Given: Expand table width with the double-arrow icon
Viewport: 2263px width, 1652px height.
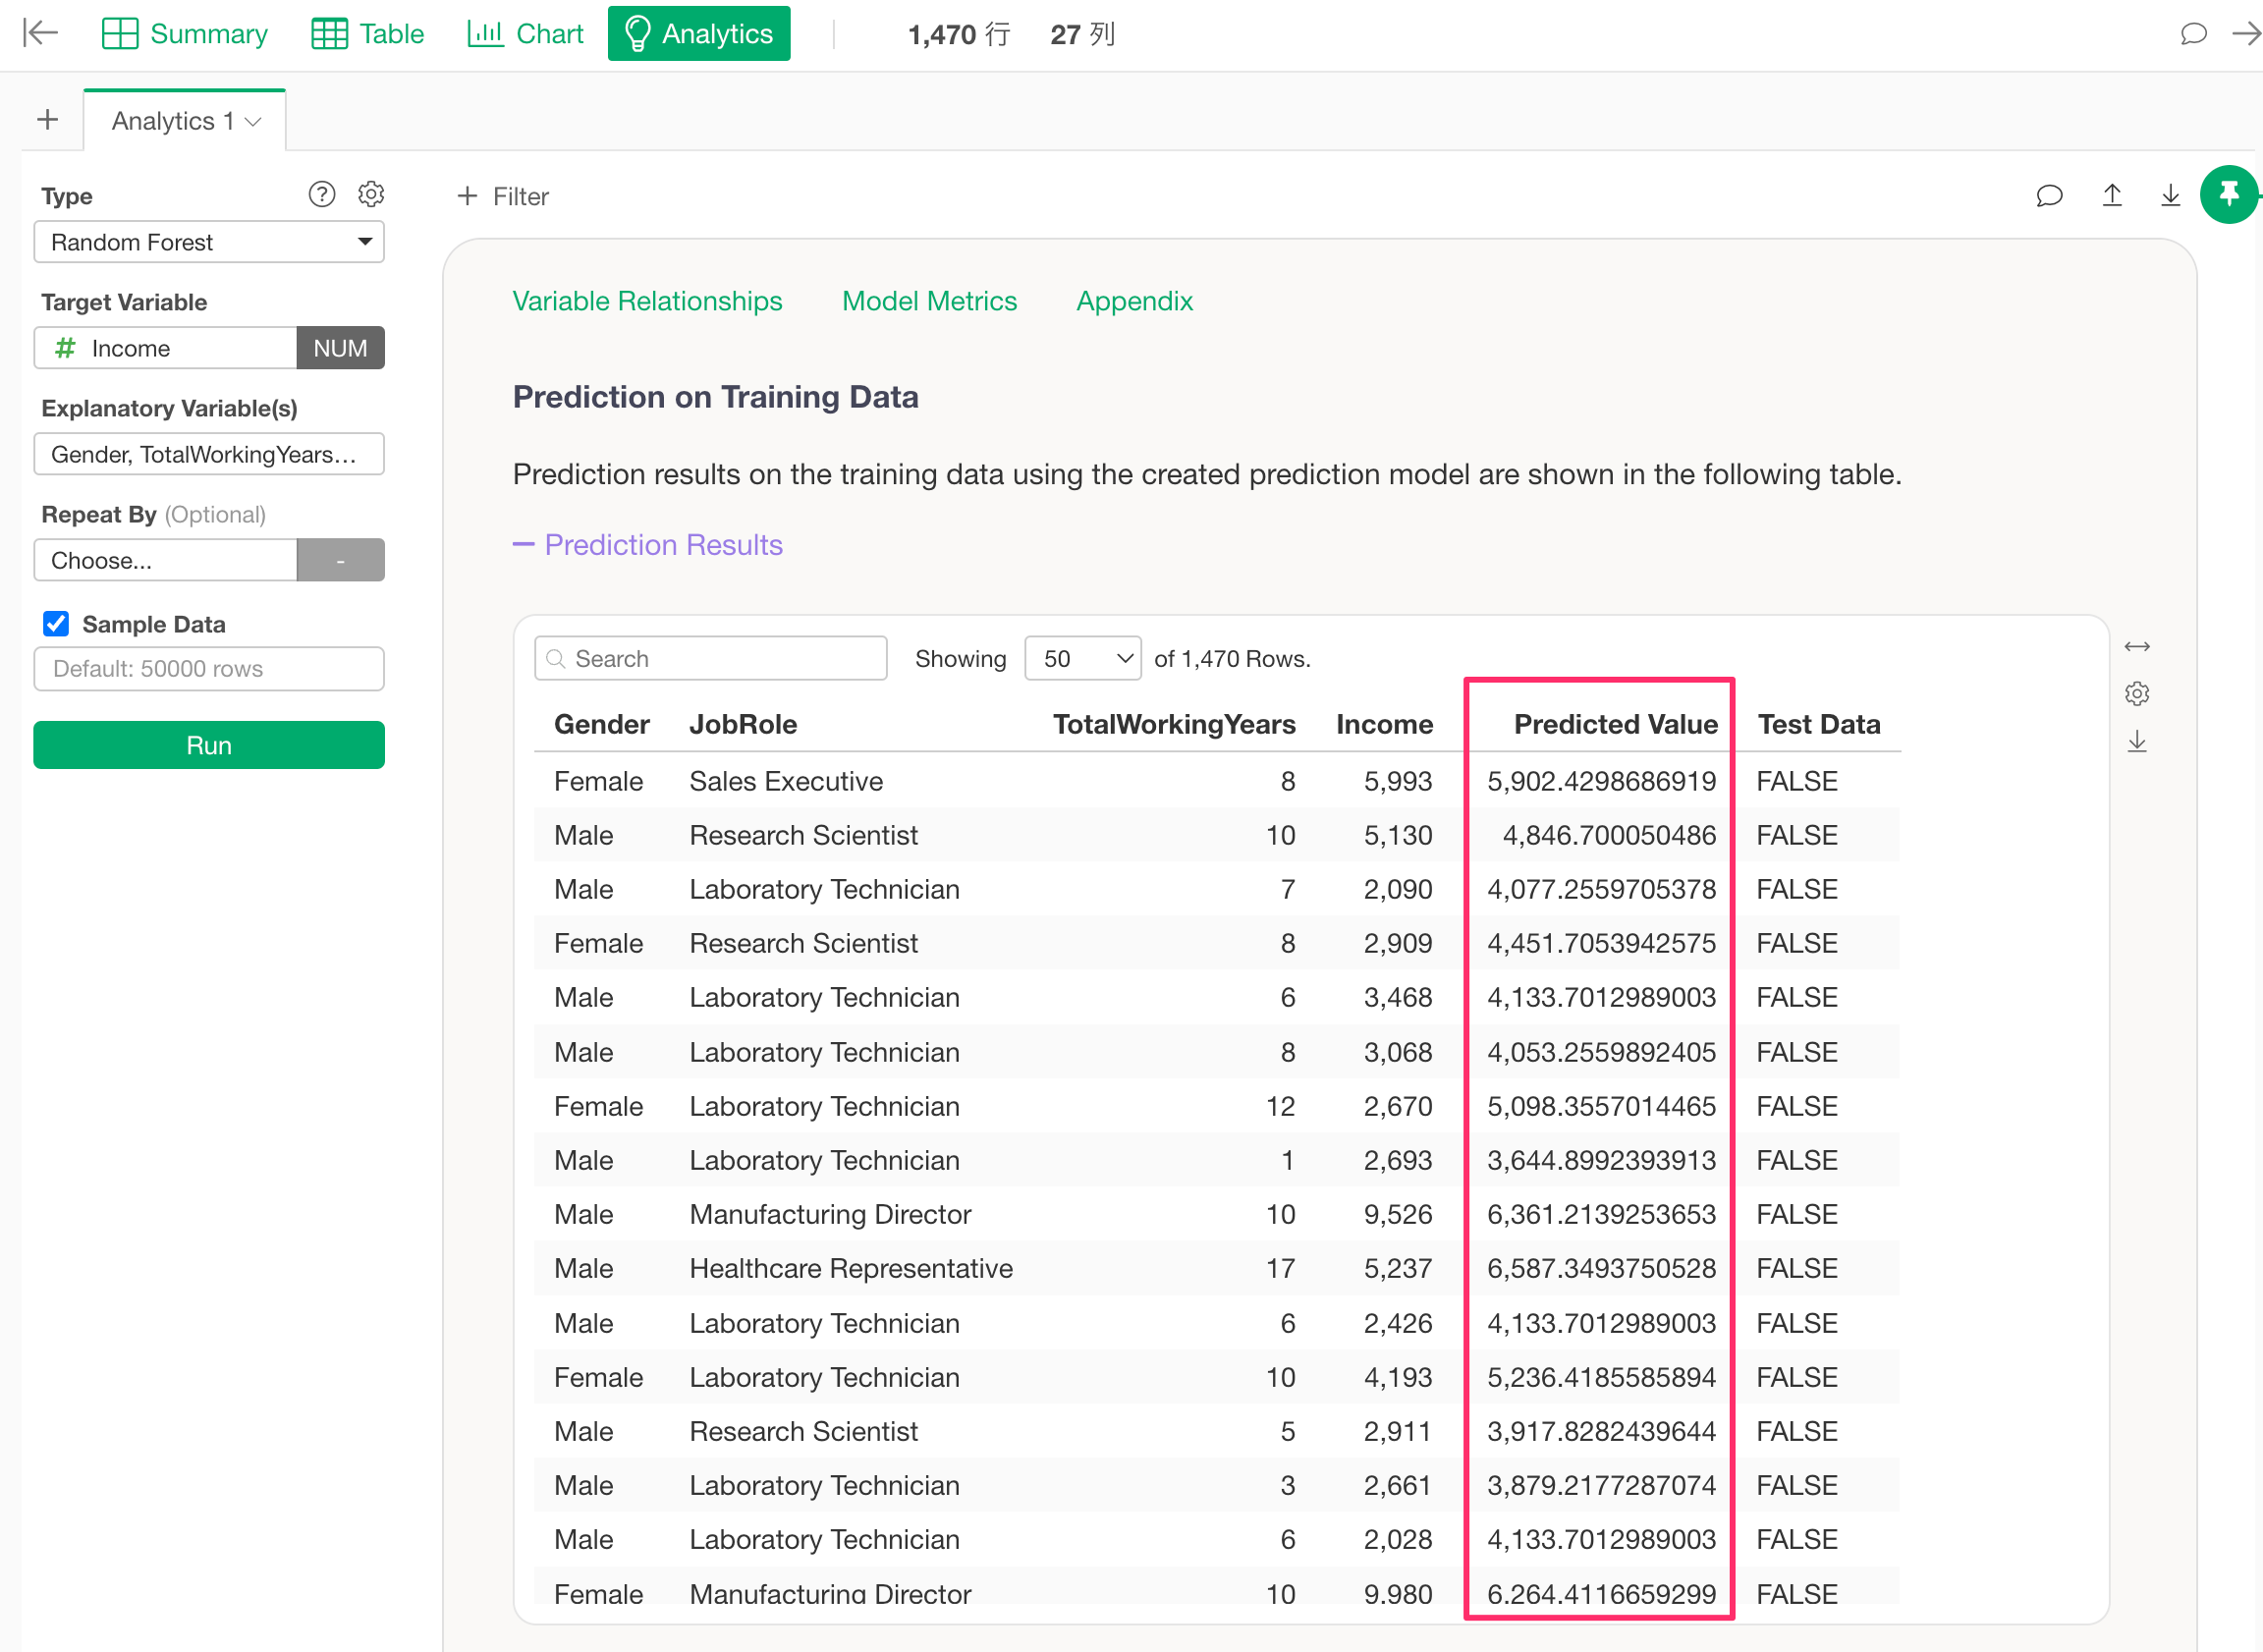Looking at the screenshot, I should pyautogui.click(x=2136, y=647).
